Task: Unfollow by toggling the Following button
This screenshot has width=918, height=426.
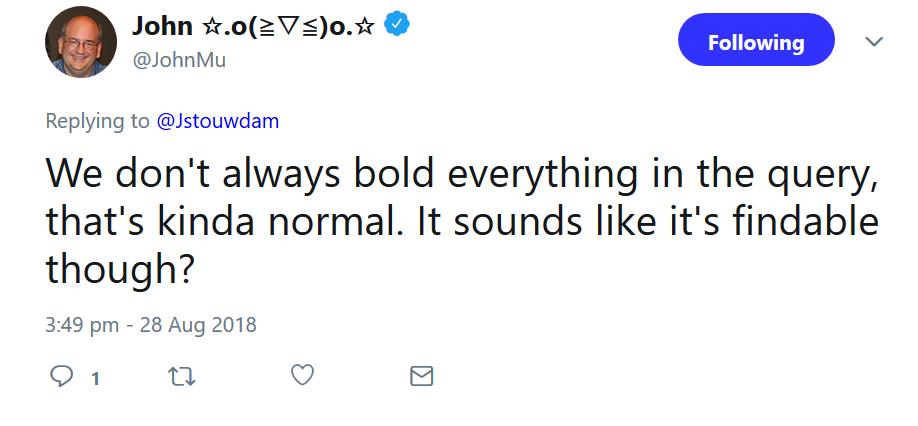Action: pos(755,42)
